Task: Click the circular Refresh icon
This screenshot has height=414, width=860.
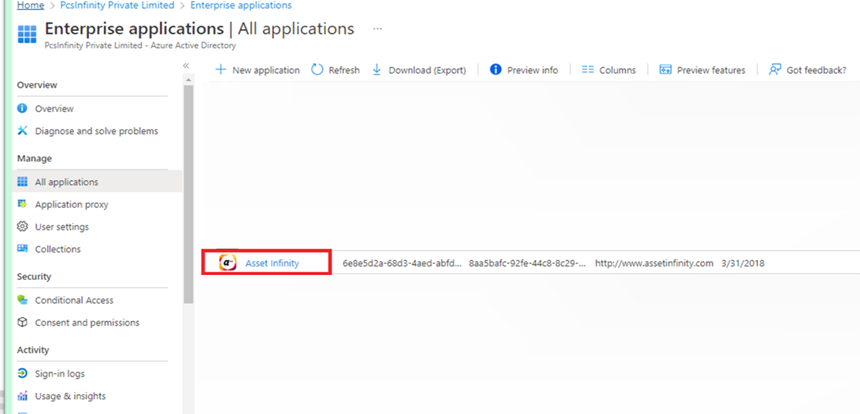Action: point(317,70)
